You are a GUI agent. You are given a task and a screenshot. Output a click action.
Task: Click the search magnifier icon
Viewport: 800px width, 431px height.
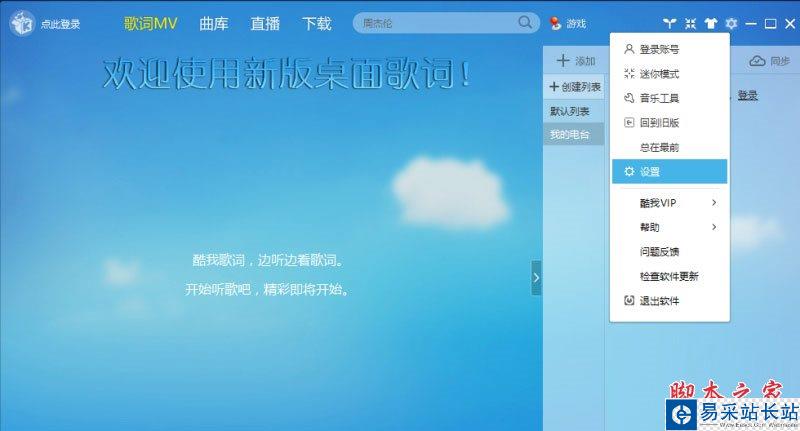[524, 22]
